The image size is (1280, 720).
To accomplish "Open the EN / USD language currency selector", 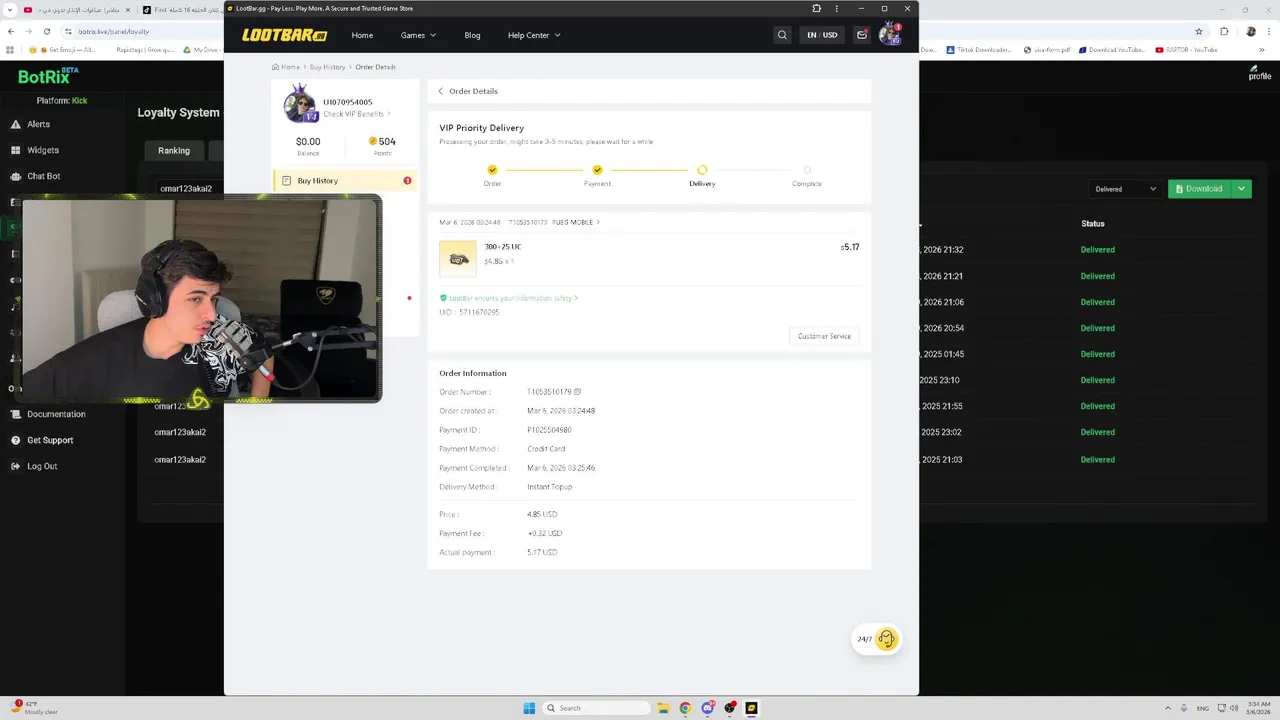I will tap(822, 35).
